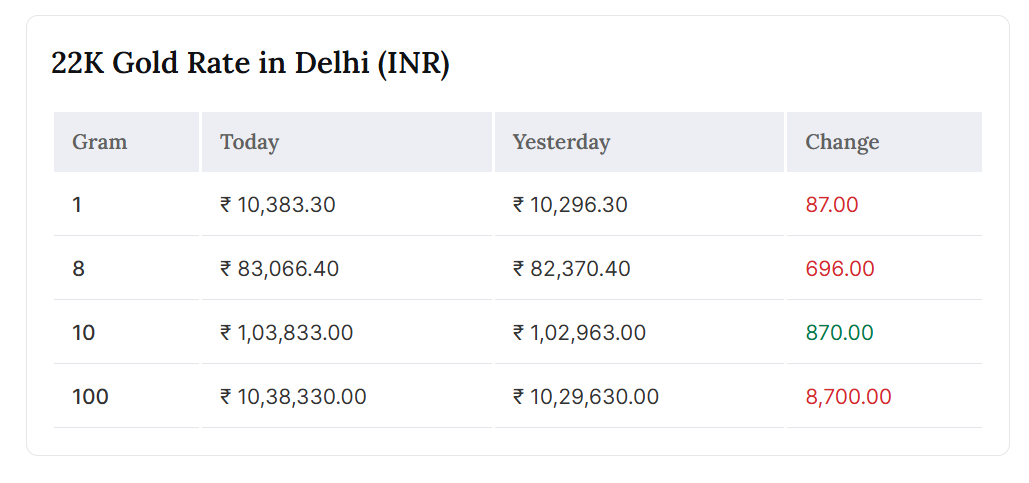This screenshot has height=483, width=1029.
Task: Click the 10 gram row label
Action: click(x=84, y=333)
